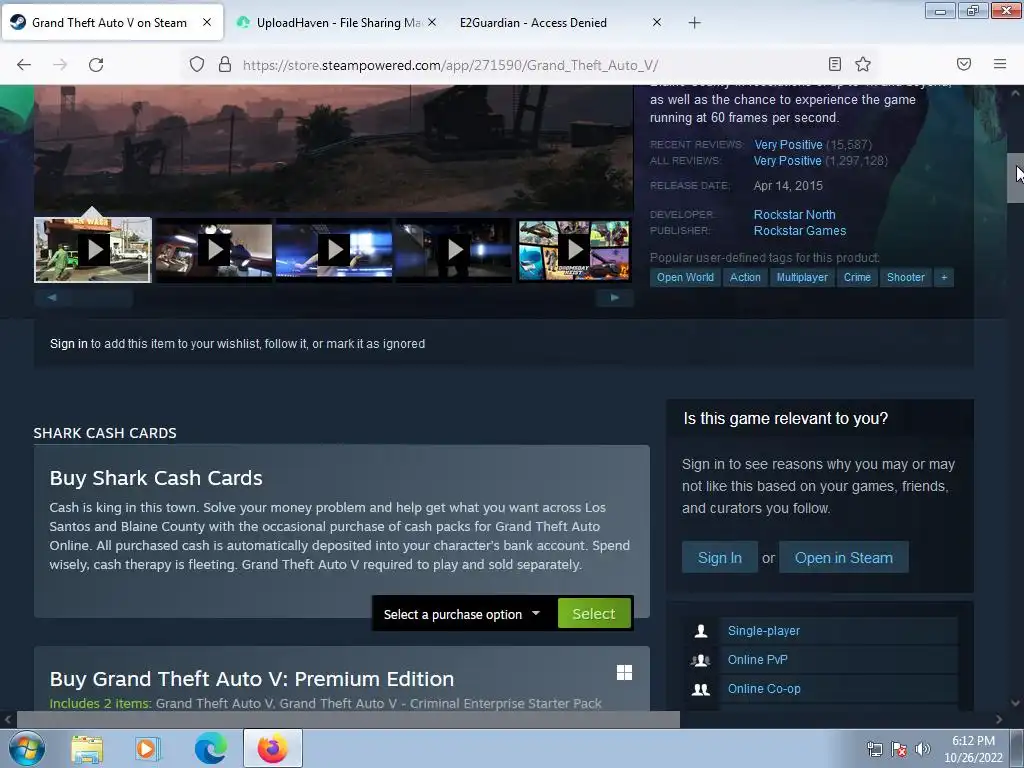Open the Save to Pocket icon

point(963,64)
